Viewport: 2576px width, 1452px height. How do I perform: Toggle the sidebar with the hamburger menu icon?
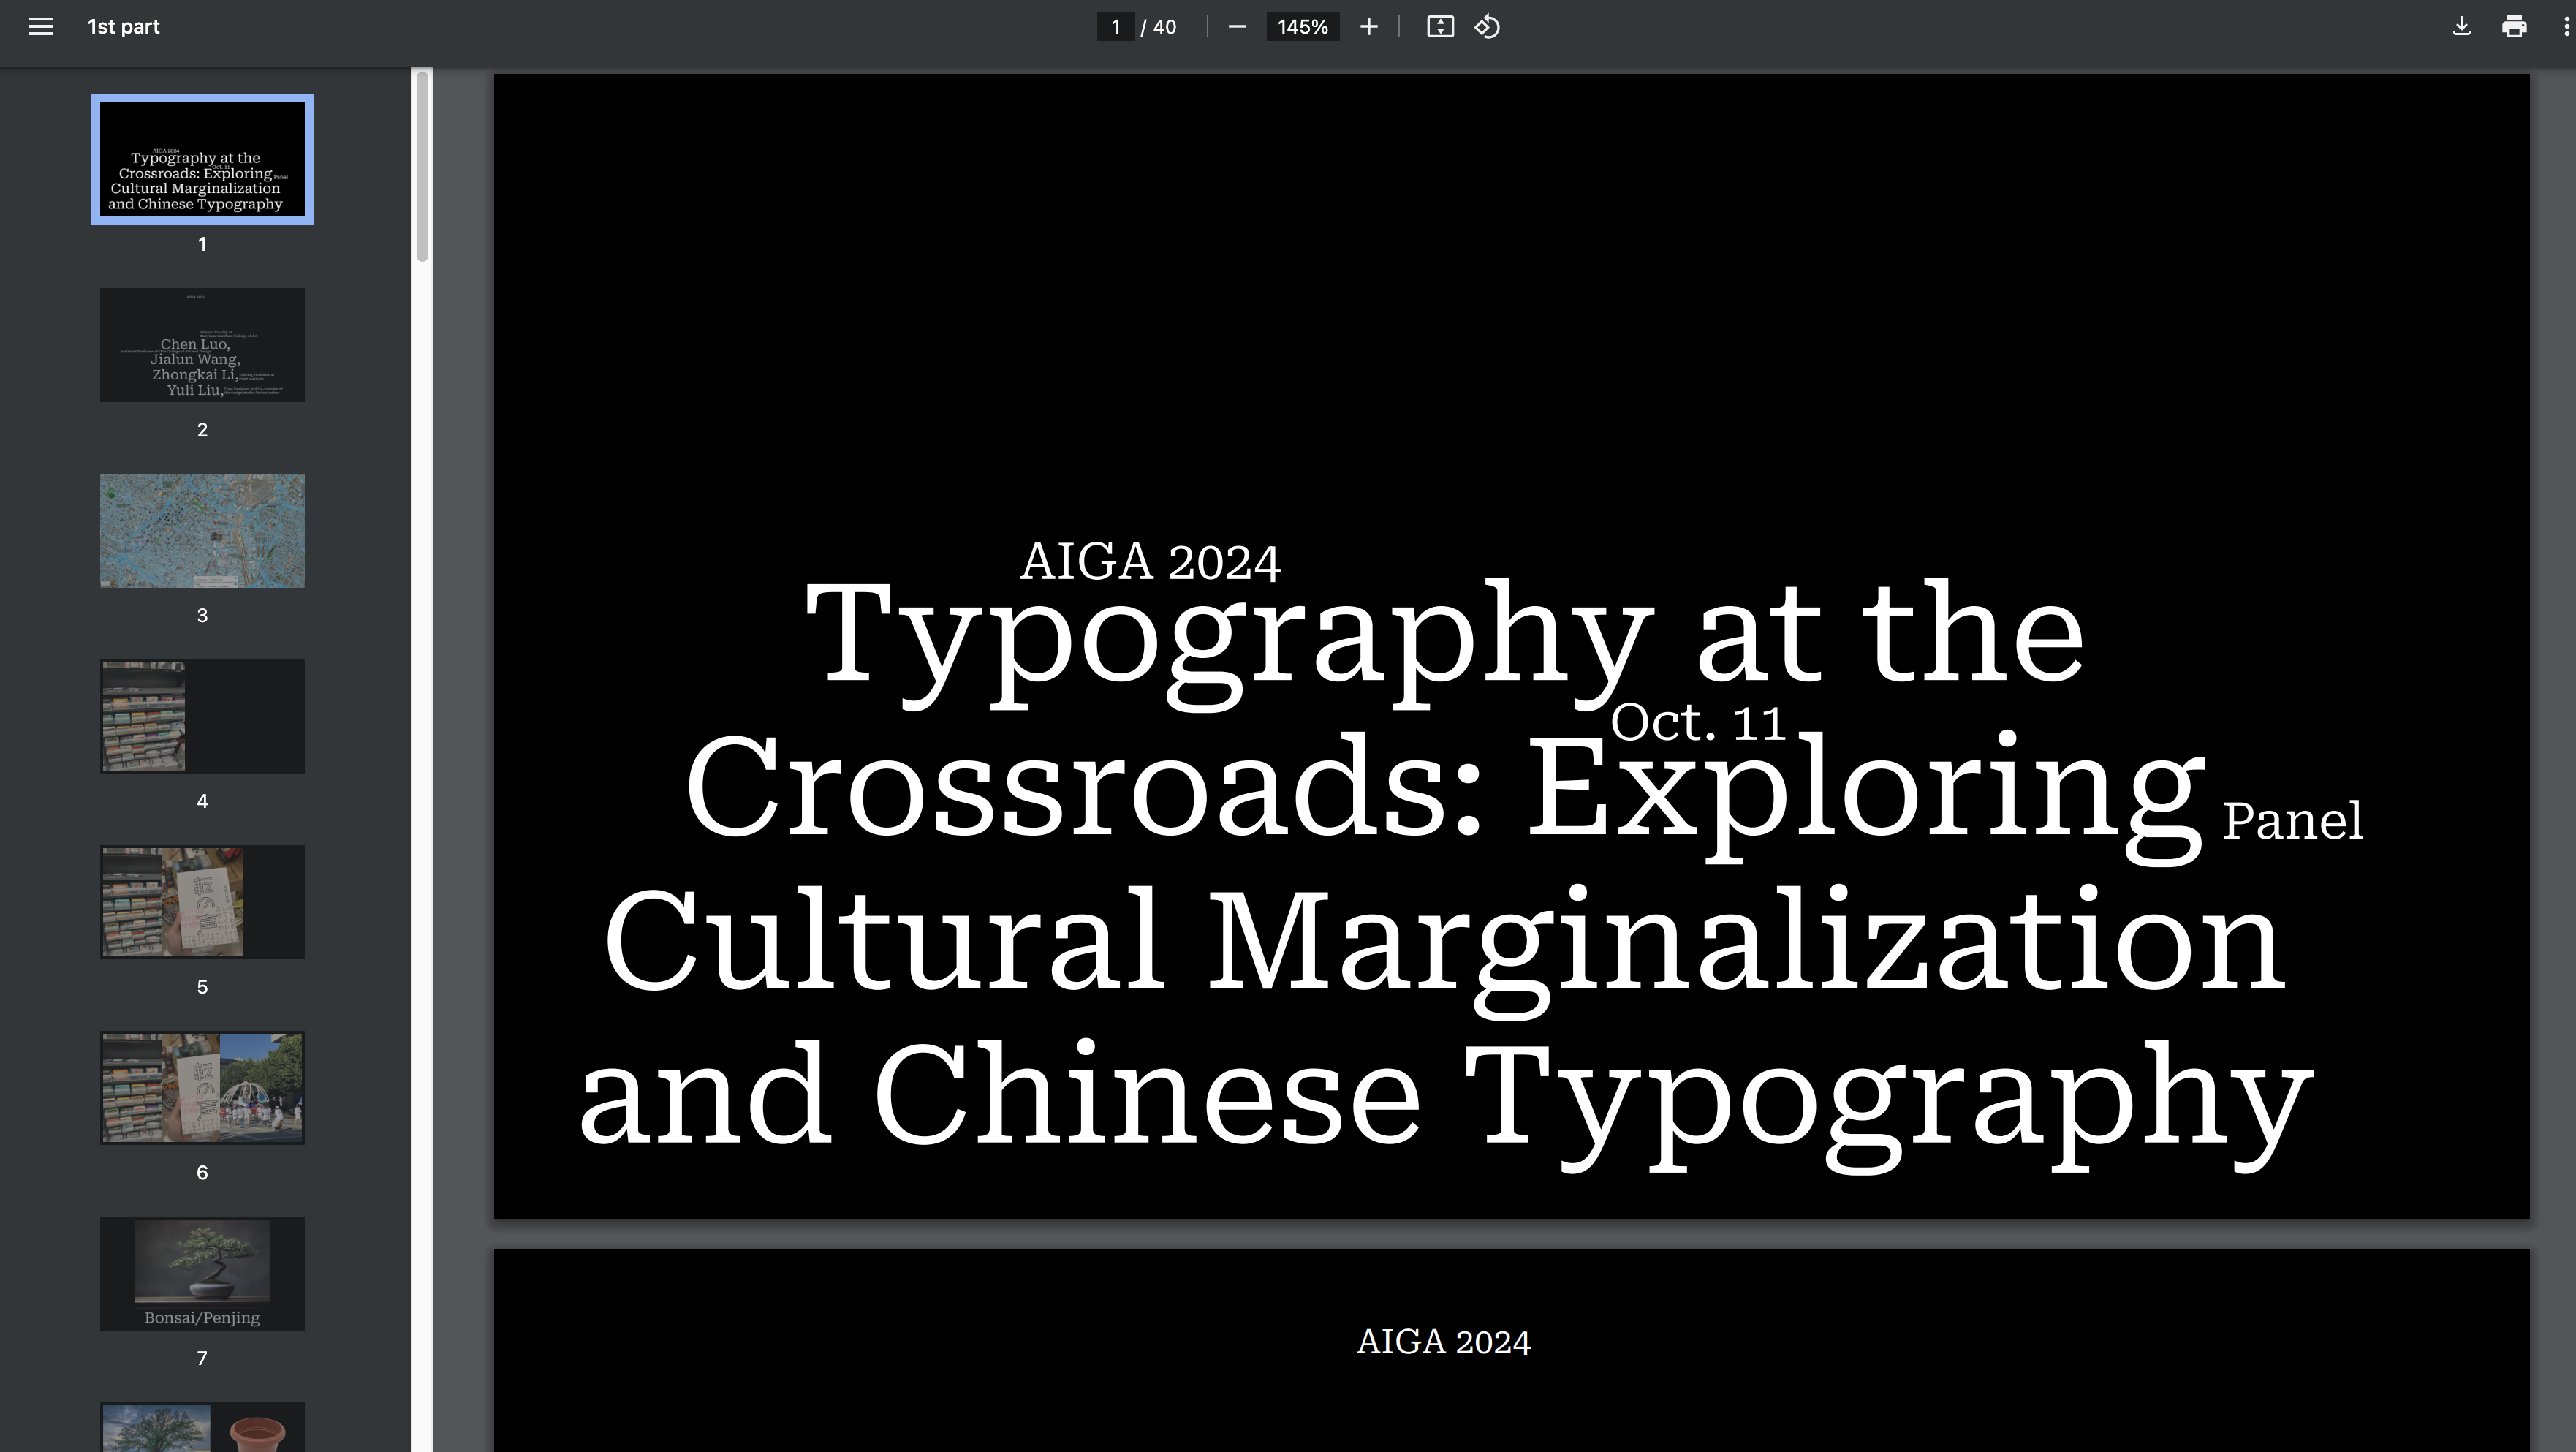40,27
